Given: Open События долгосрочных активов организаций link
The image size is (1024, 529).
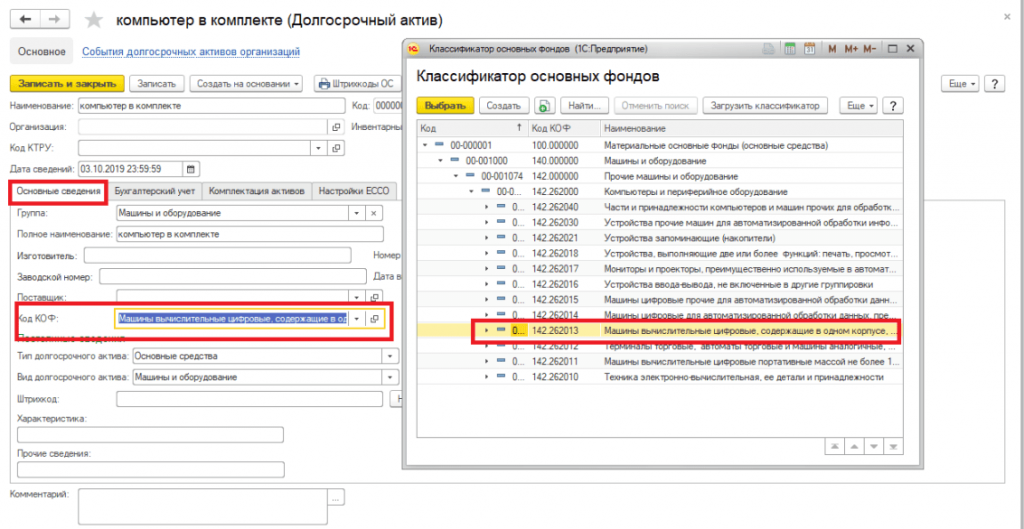Looking at the screenshot, I should click(x=191, y=51).
